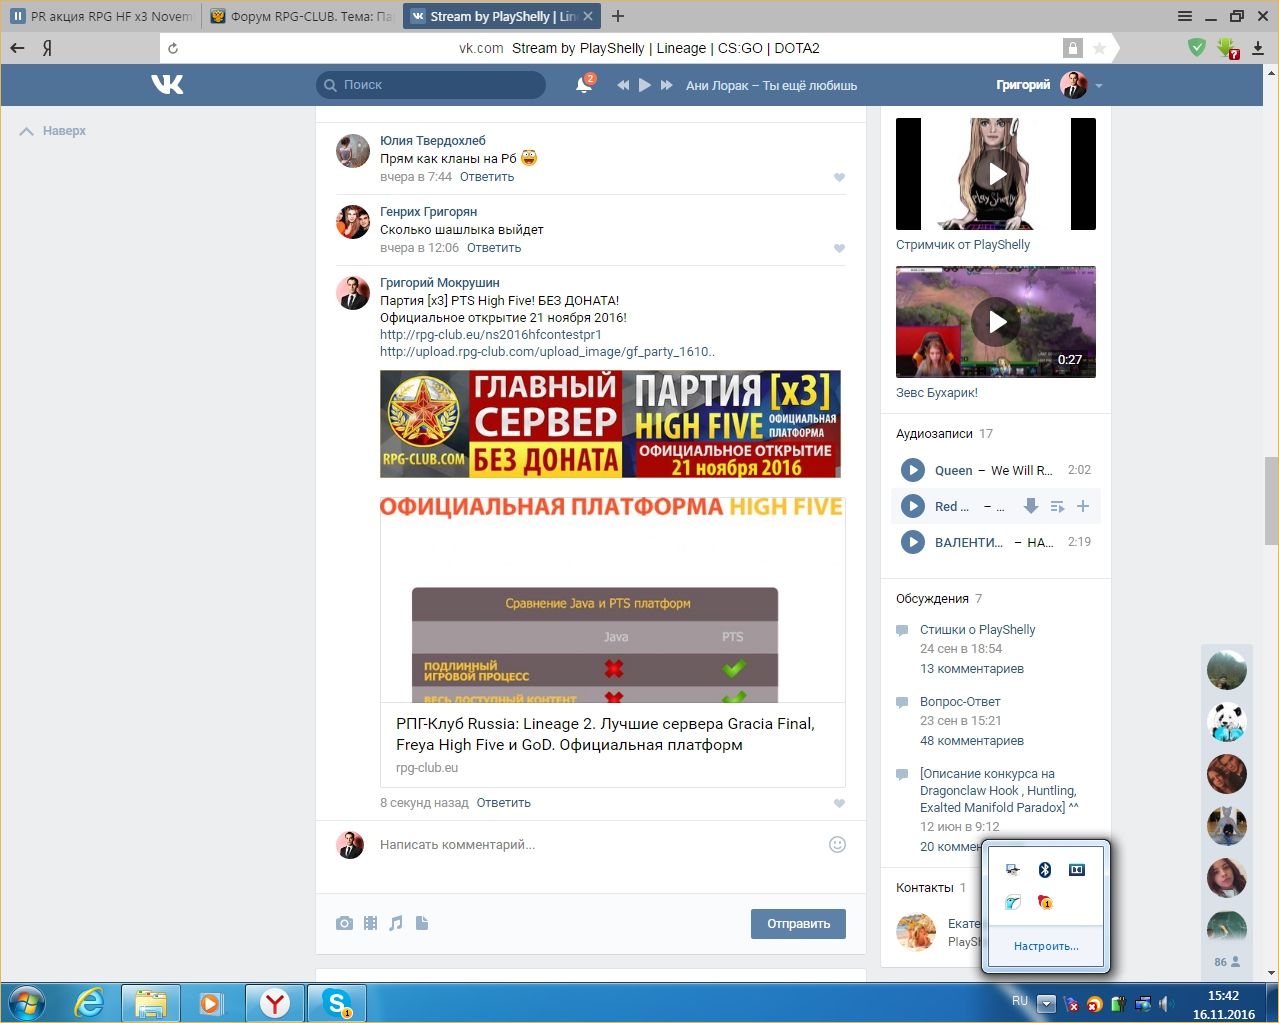
Task: Attach a document with the file icon
Action: click(x=422, y=923)
